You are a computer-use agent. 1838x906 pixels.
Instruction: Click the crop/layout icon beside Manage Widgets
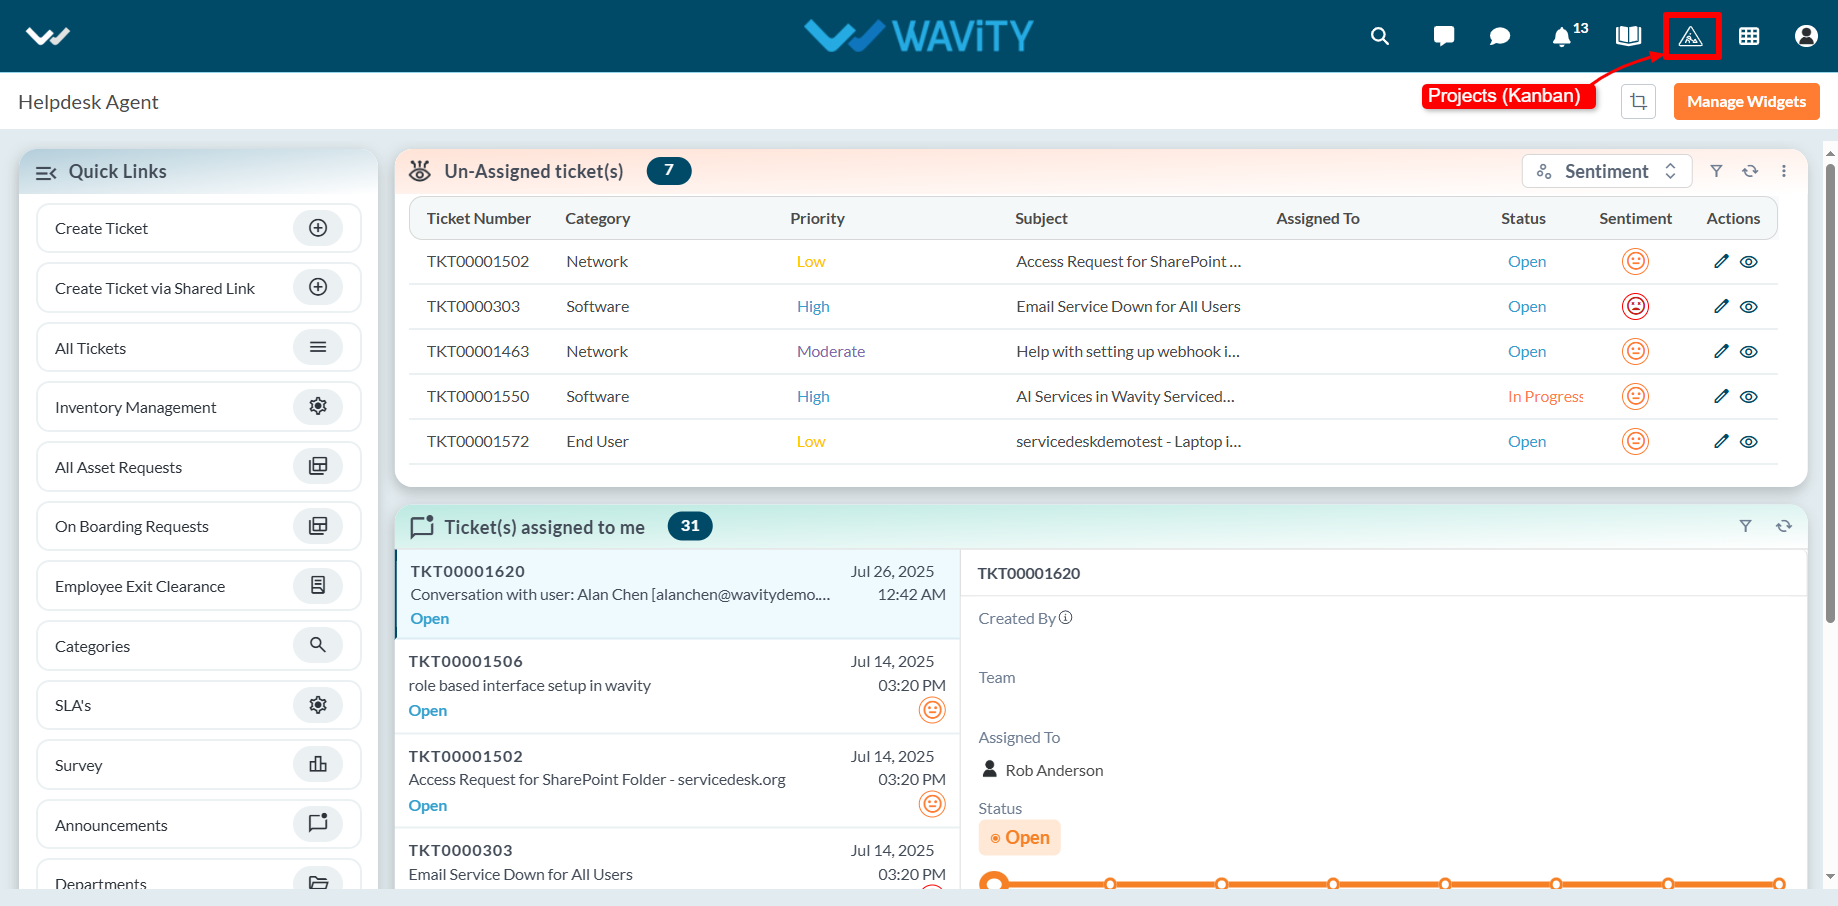[1638, 101]
